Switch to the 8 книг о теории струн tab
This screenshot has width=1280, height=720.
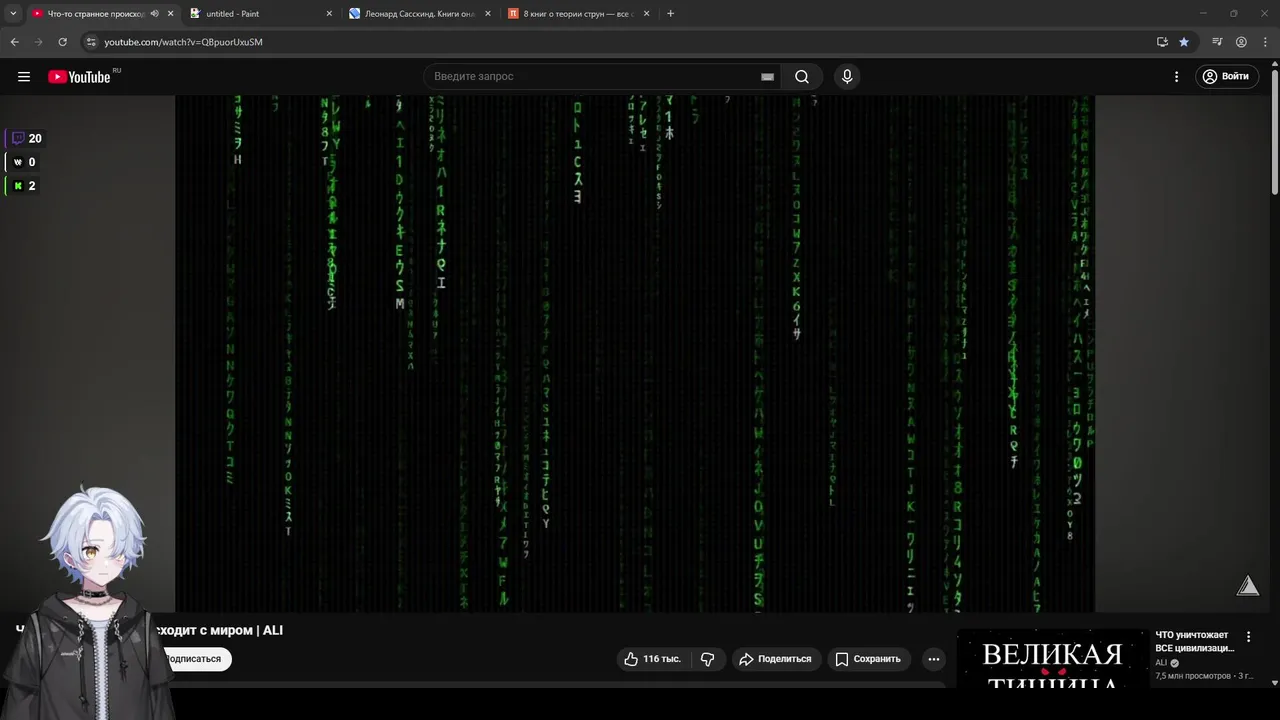578,14
